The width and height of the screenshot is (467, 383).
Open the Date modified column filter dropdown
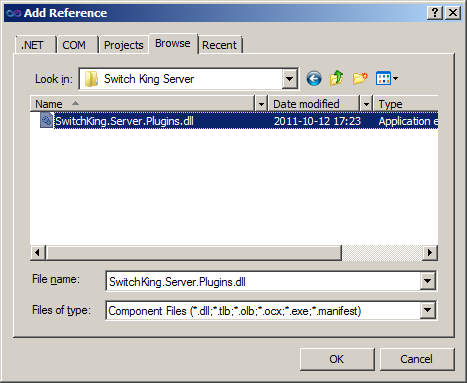[366, 104]
